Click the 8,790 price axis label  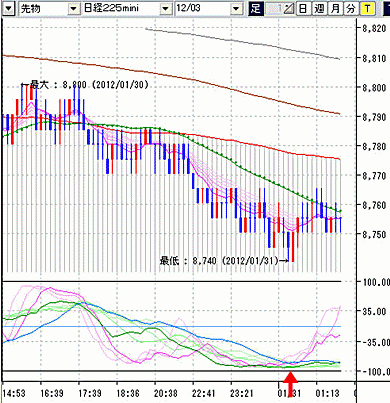point(374,117)
